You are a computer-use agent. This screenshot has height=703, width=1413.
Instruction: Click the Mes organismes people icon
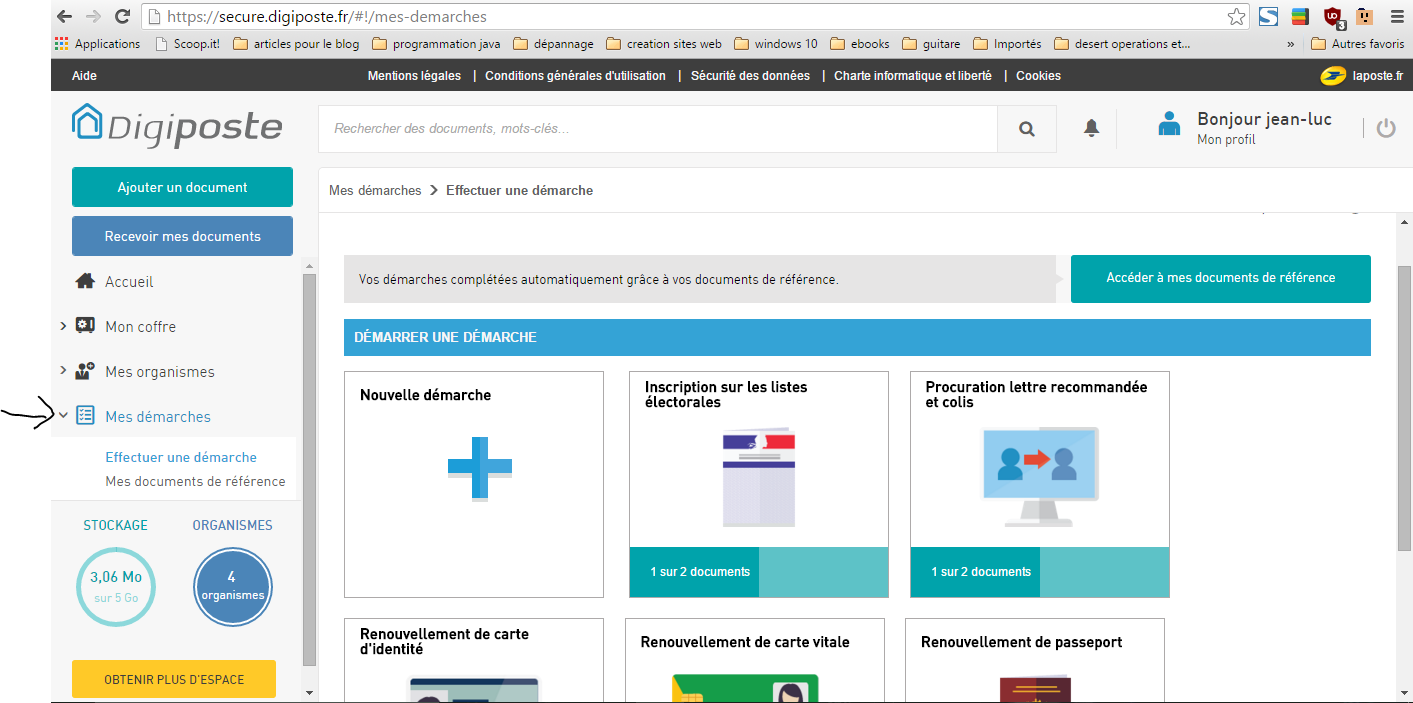tap(86, 371)
